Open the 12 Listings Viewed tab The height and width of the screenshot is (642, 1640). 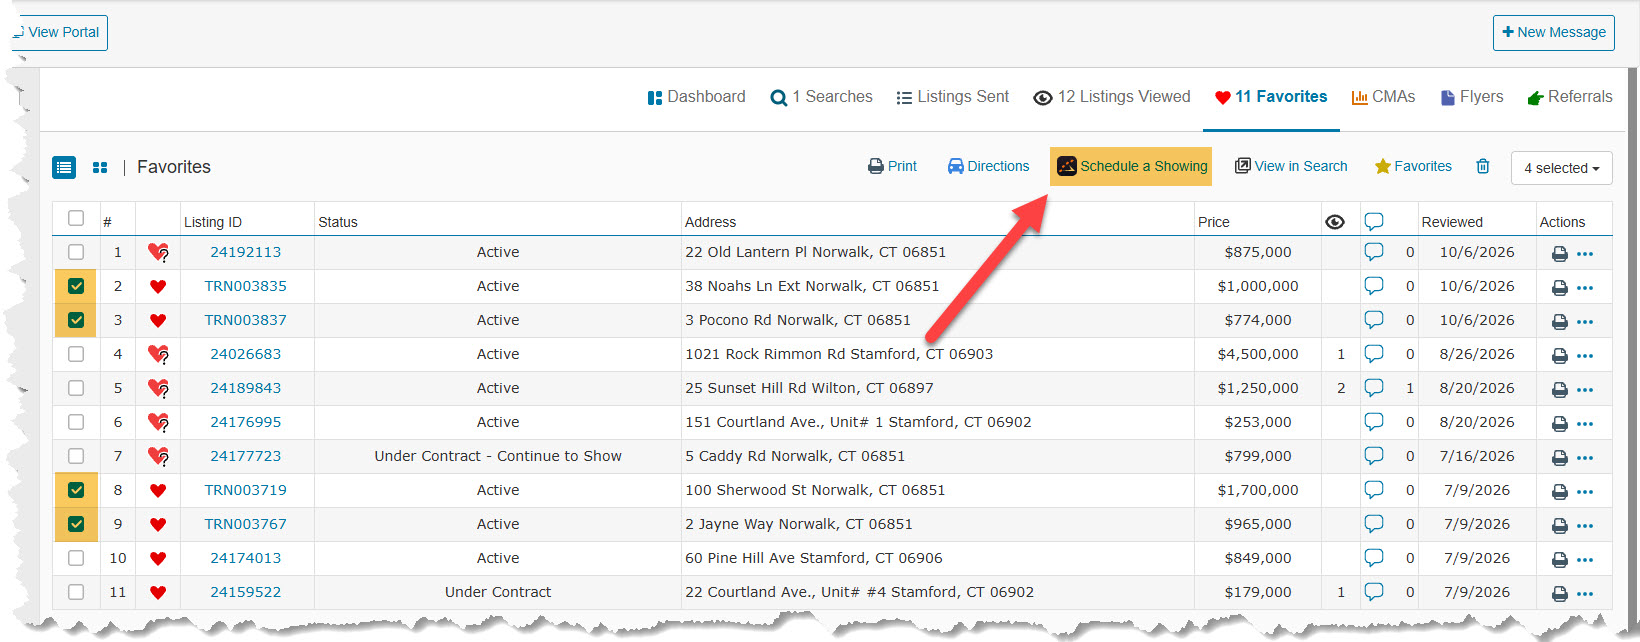1112,97
